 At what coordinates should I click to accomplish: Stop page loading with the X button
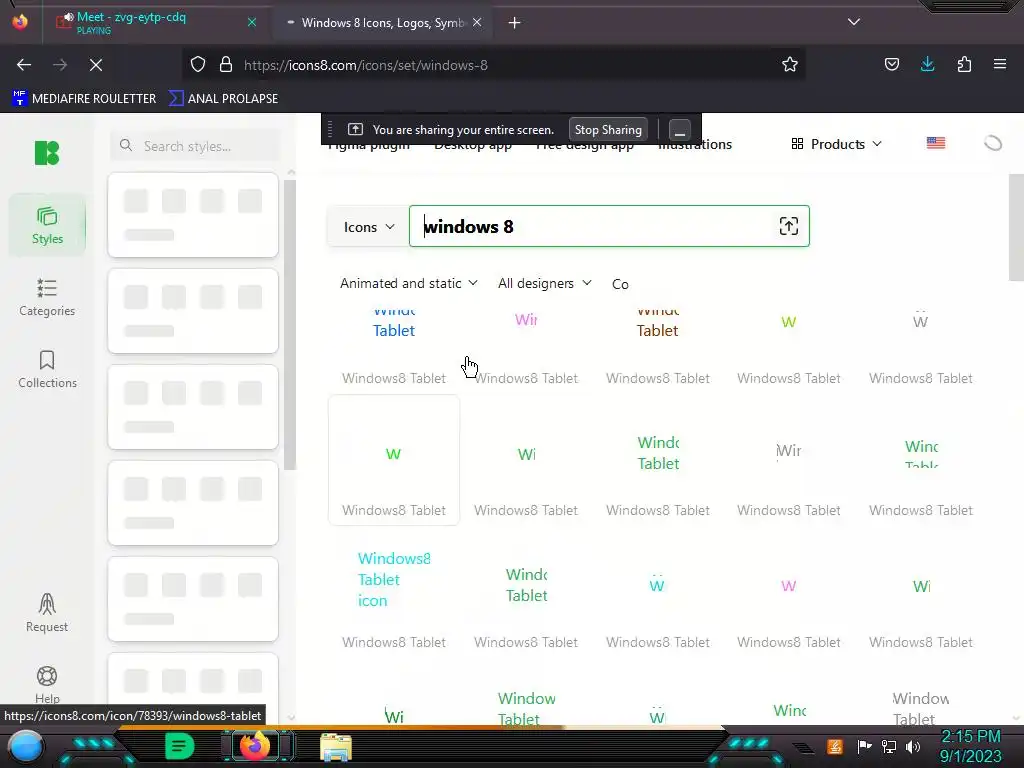(x=96, y=65)
